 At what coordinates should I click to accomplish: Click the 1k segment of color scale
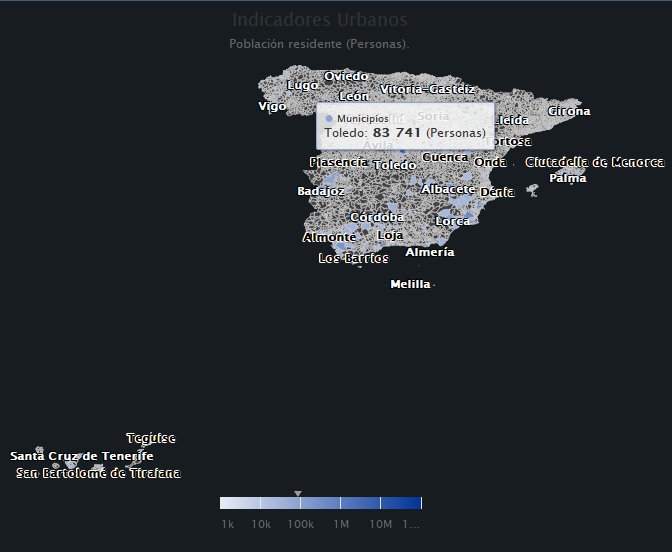tap(240, 503)
